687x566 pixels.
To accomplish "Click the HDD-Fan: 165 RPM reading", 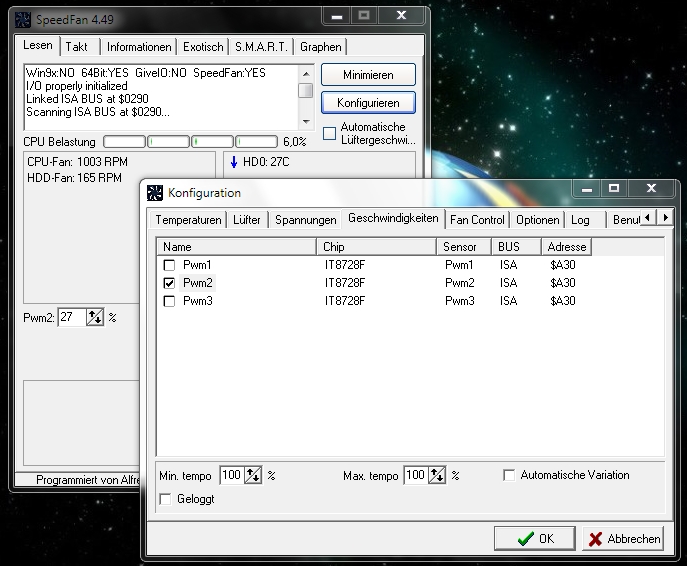I will [74, 178].
